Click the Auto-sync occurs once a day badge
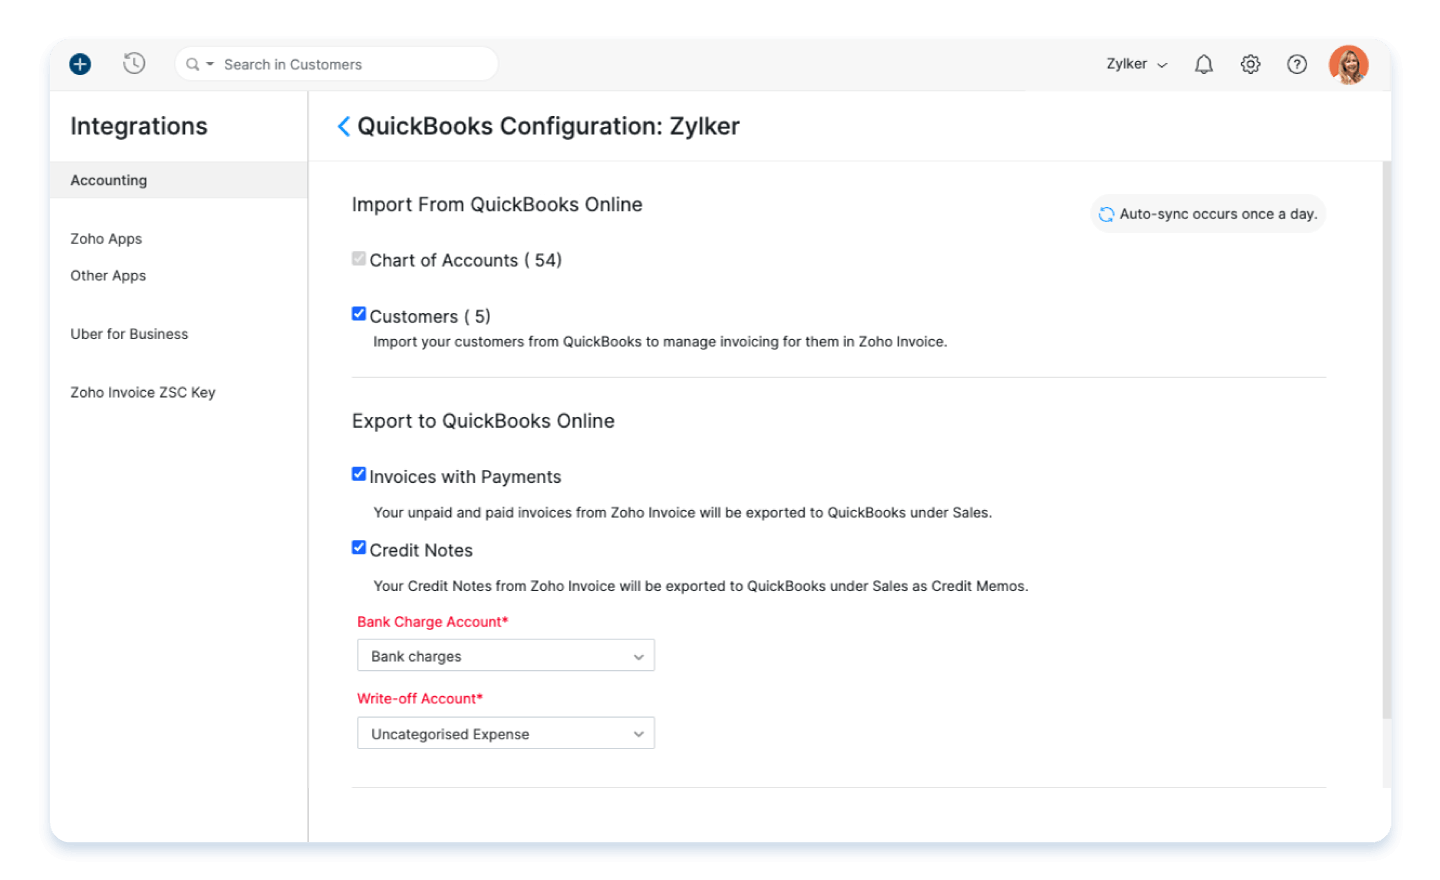This screenshot has width=1440, height=880. 1207,213
